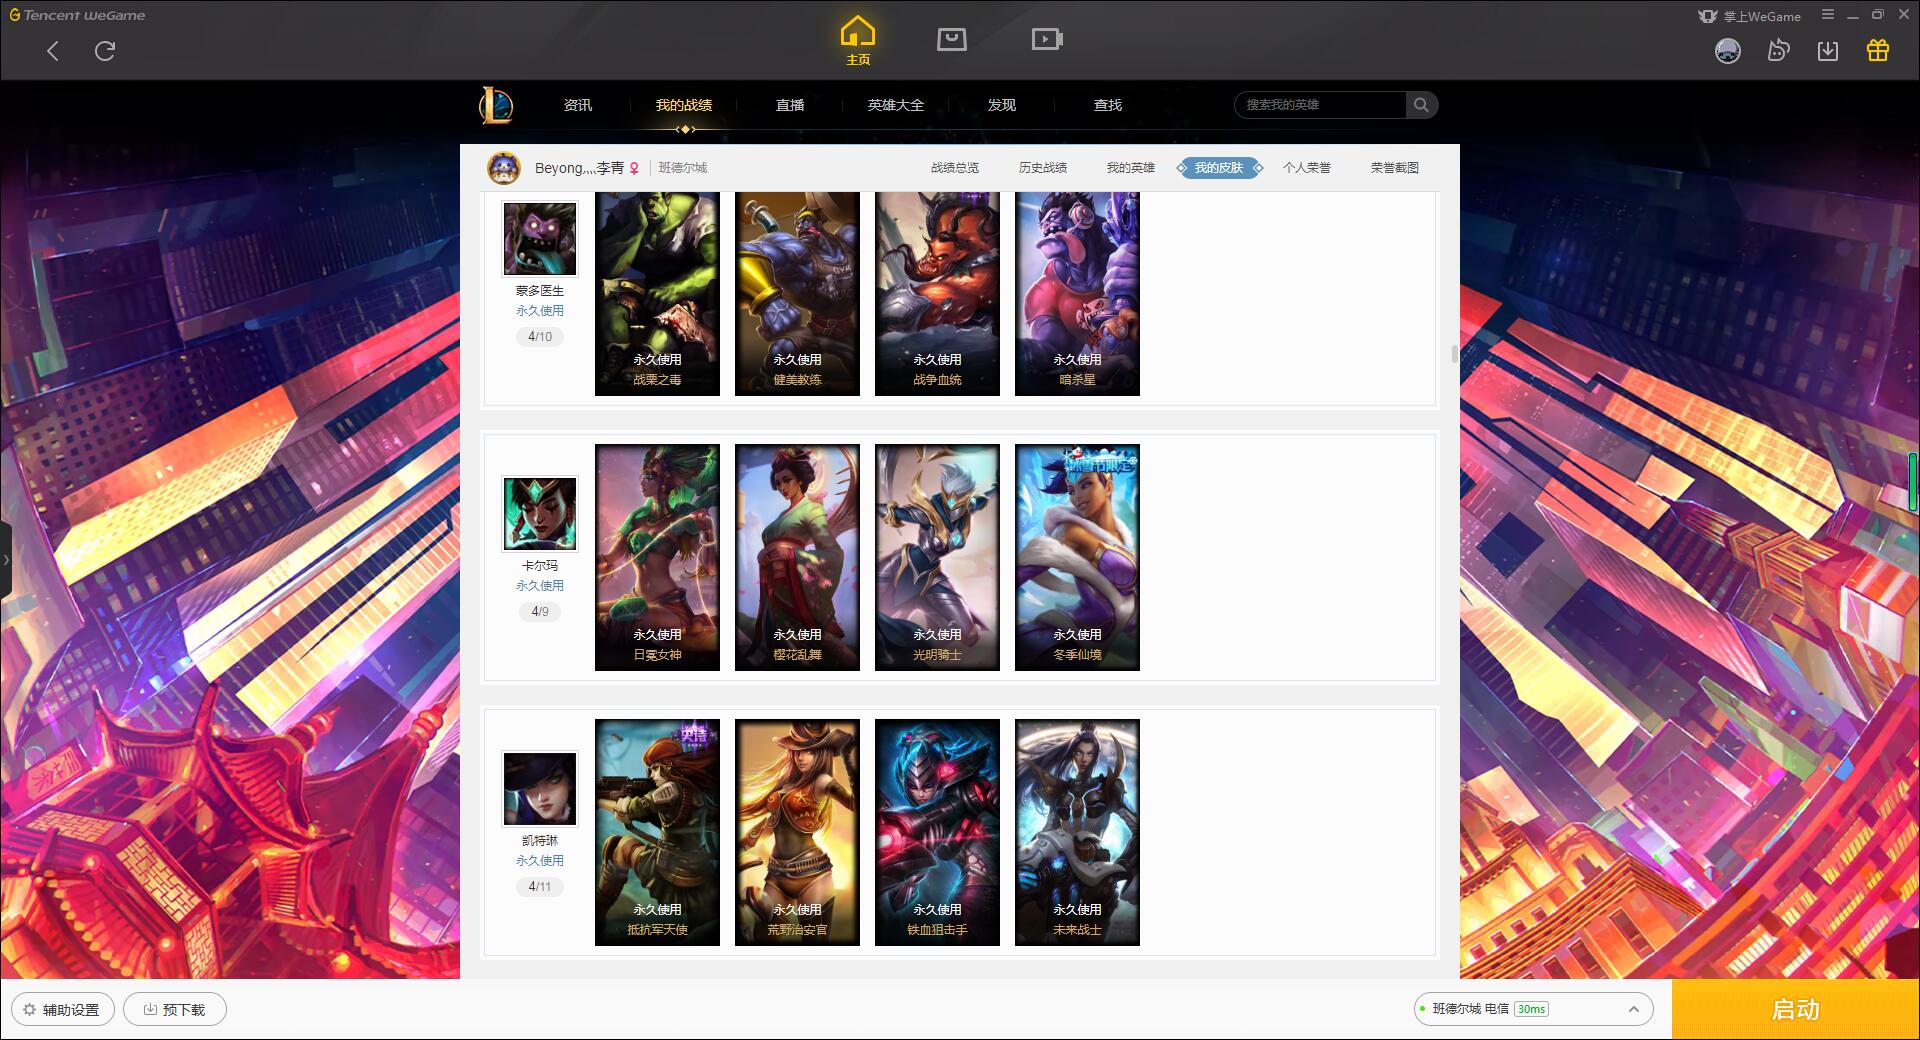The image size is (1920, 1040).
Task: Refresh the page with the reload icon
Action: click(x=105, y=51)
